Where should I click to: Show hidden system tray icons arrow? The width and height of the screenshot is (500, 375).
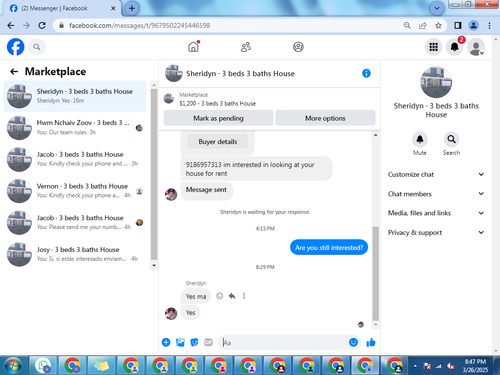(x=415, y=366)
